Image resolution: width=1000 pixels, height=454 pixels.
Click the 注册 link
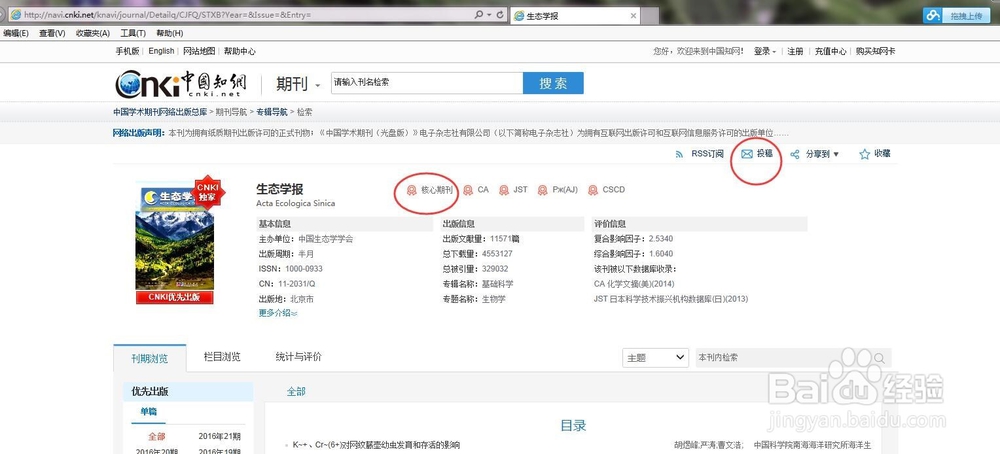pos(795,52)
